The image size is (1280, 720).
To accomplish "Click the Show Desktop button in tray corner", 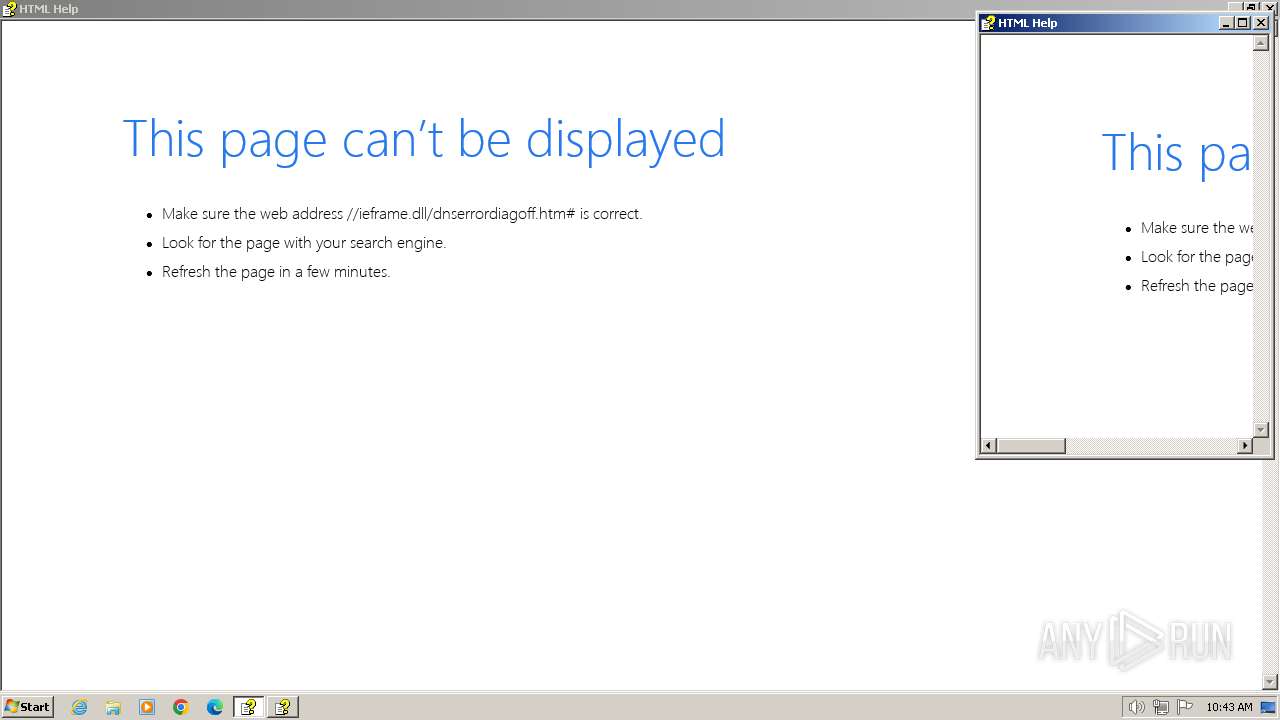I will 1268,707.
